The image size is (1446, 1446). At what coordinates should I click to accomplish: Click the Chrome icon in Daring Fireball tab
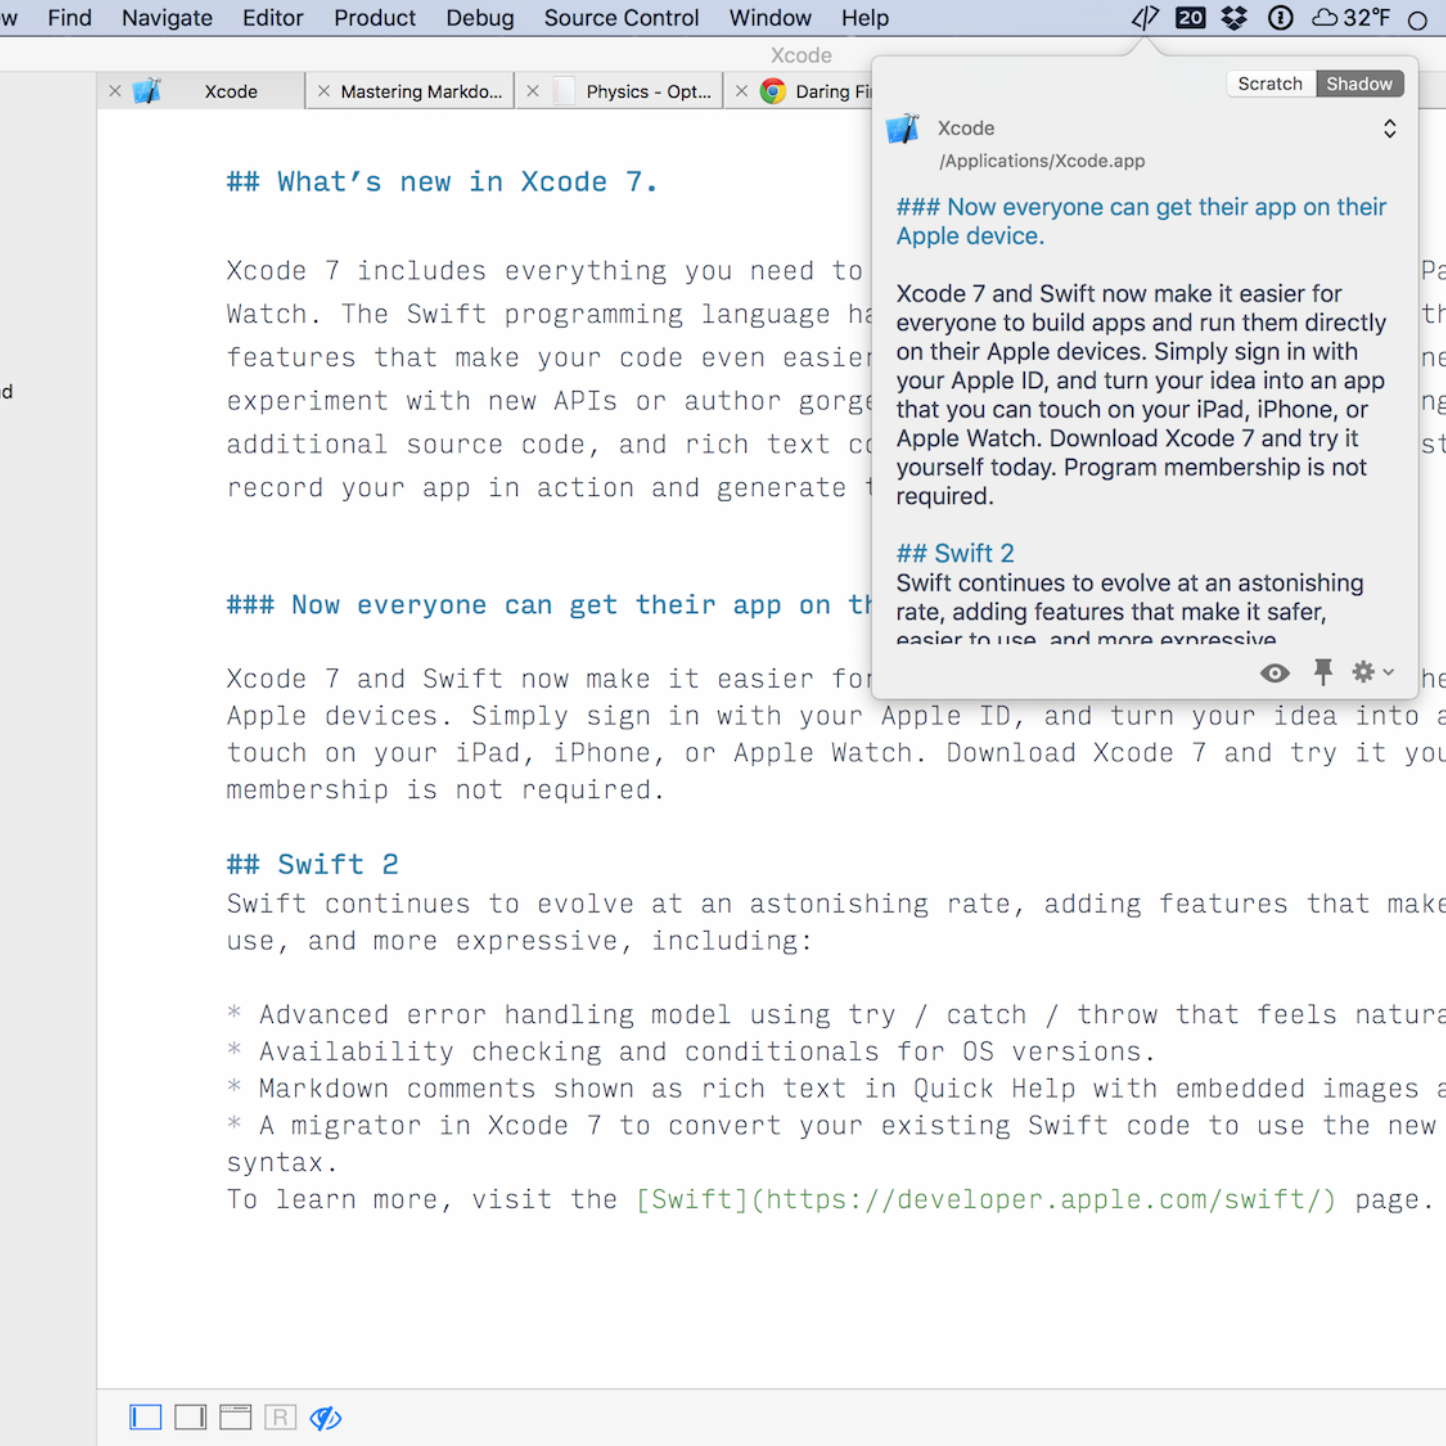pos(772,91)
